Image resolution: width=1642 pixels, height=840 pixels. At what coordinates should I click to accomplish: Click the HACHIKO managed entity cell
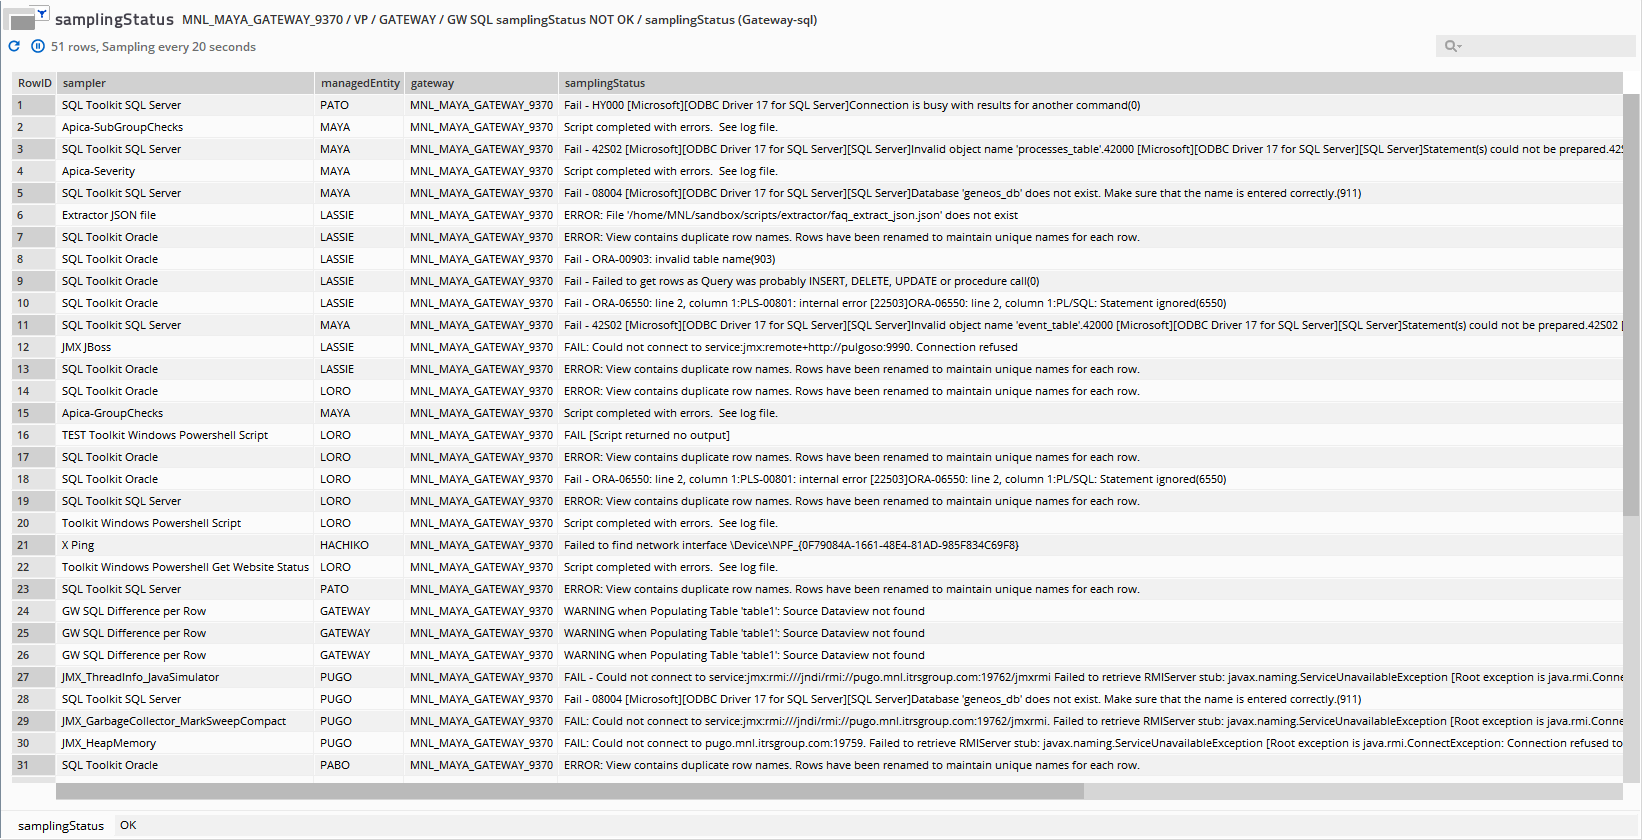pos(344,545)
